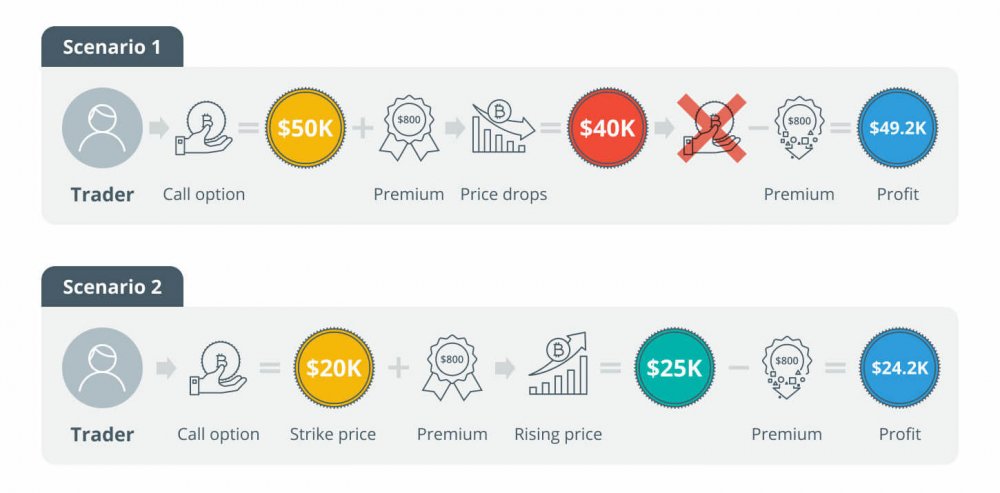The image size is (1000, 493).
Task: Open the Scenario 1 tab label
Action: (112, 47)
